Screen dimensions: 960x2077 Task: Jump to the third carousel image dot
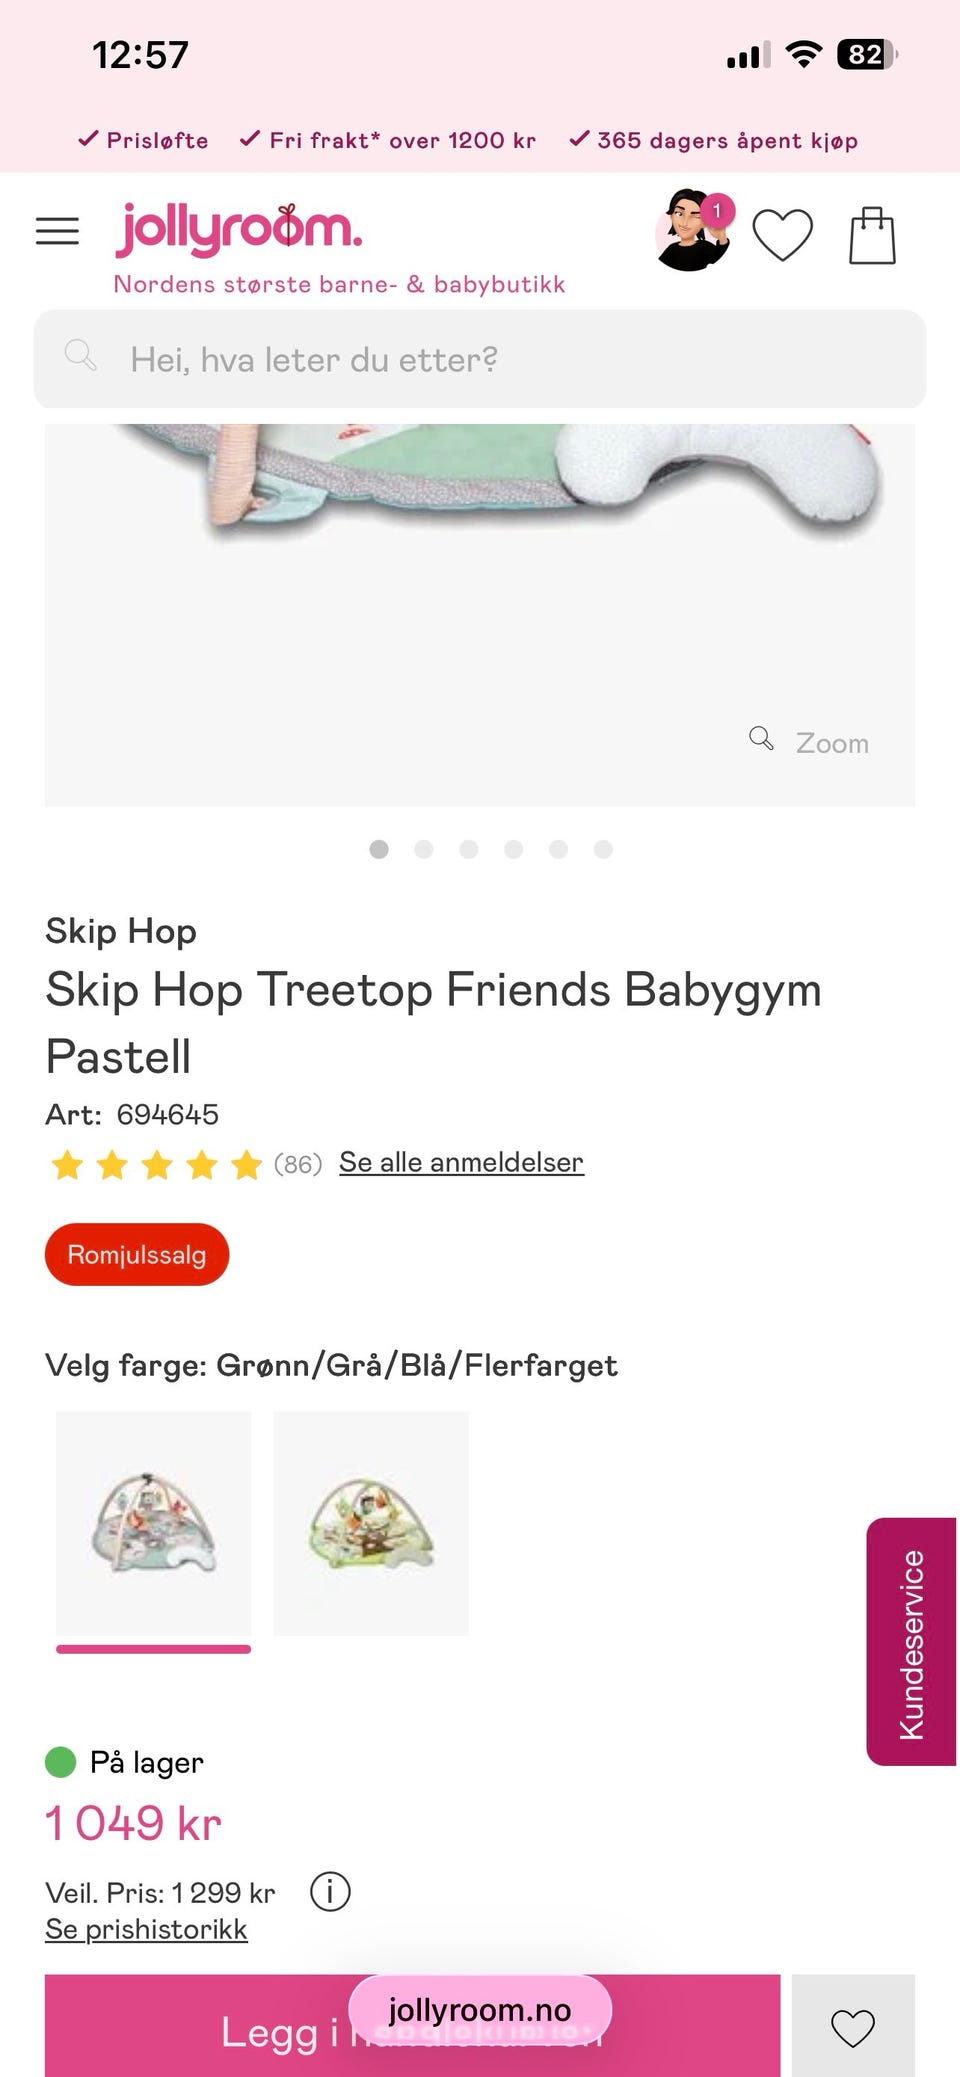tap(468, 849)
